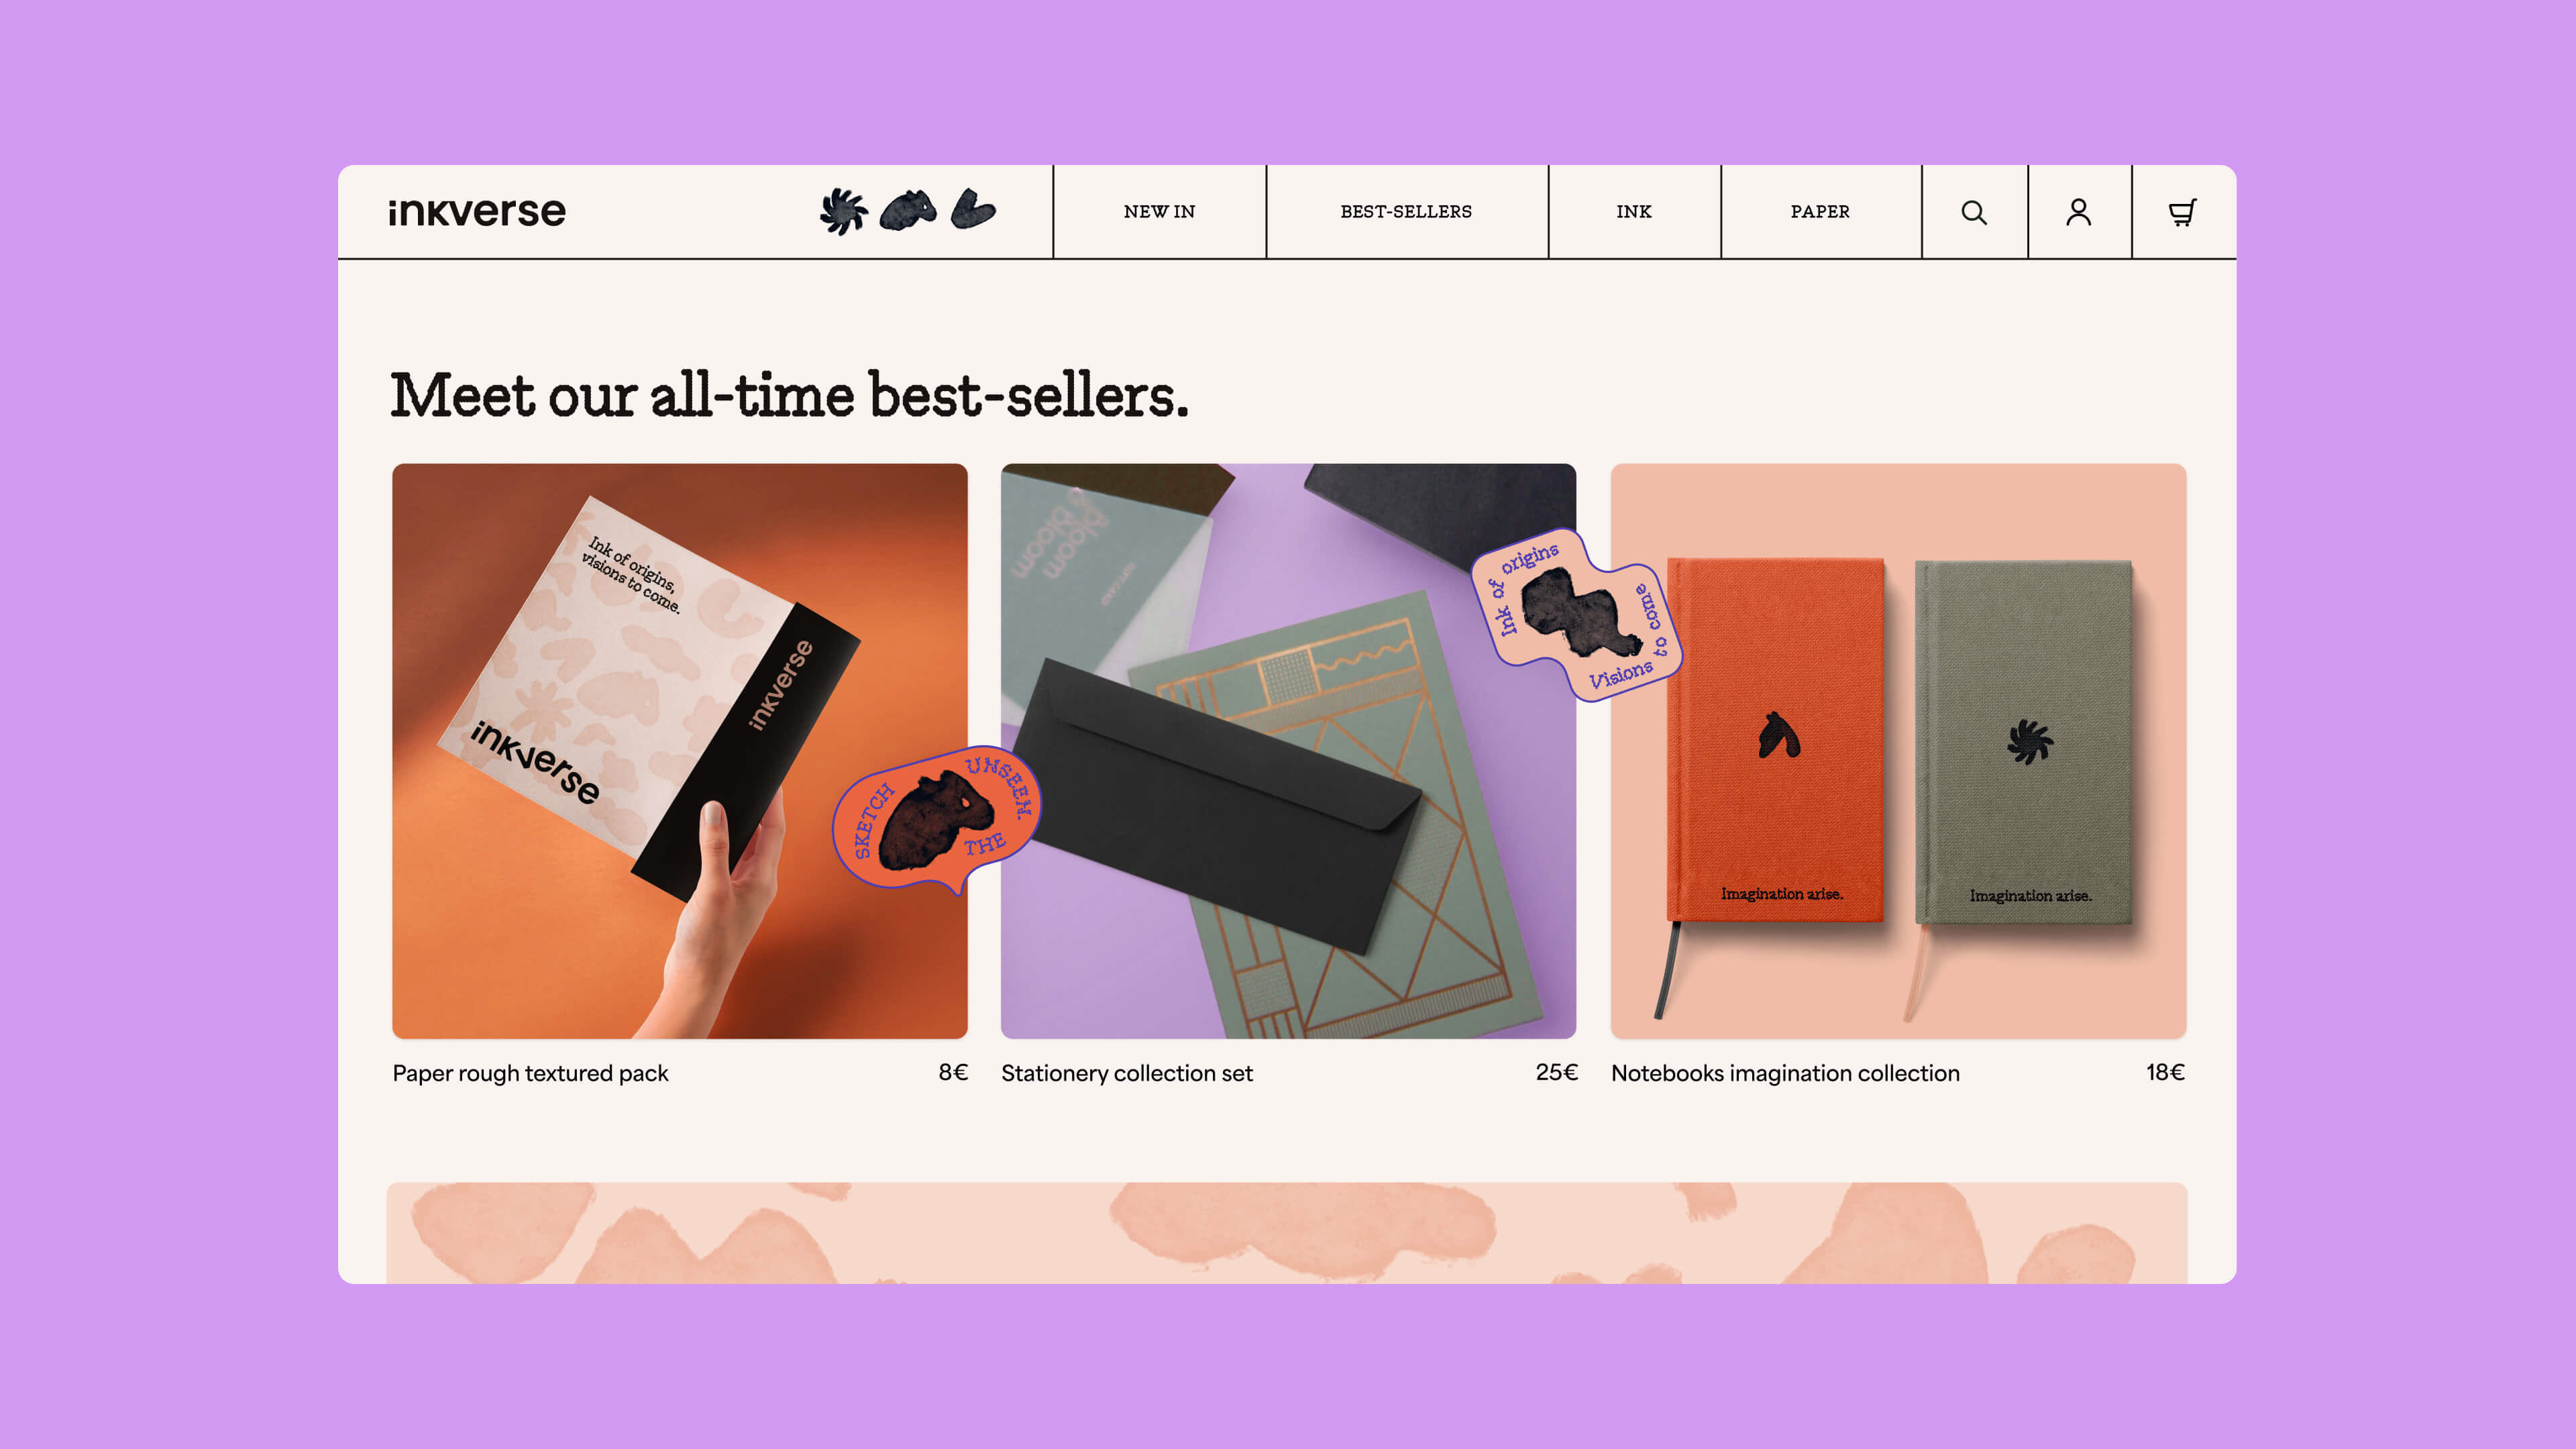2576x1449 pixels.
Task: Go to the NEW IN menu
Action: (x=1159, y=212)
